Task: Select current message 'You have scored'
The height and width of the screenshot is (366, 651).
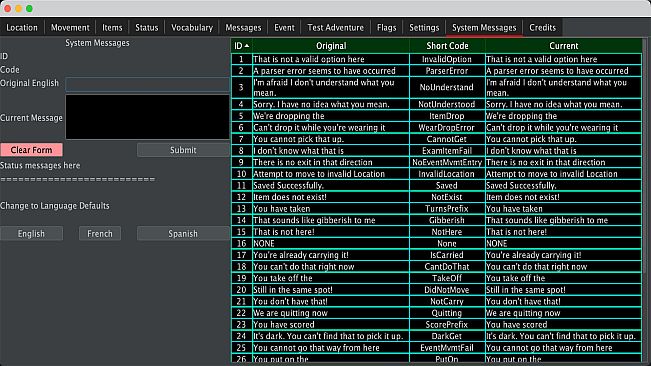Action: point(563,325)
